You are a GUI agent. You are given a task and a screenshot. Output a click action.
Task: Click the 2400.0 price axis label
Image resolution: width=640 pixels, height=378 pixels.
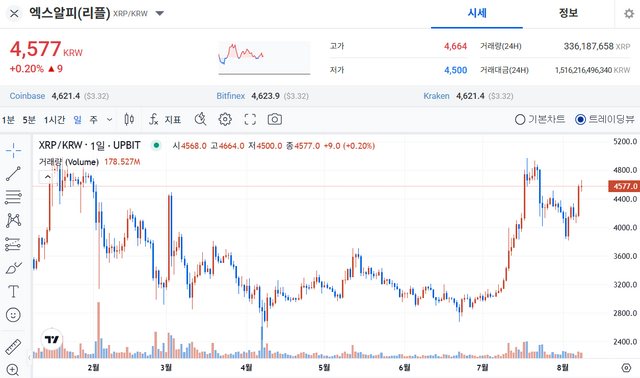pos(625,341)
